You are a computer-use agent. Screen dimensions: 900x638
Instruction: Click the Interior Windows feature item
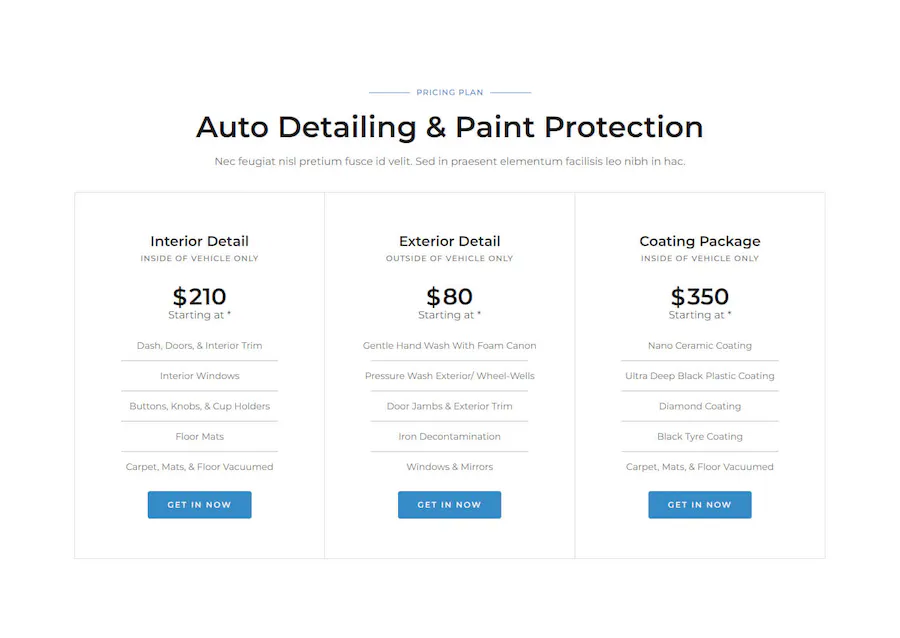click(x=199, y=376)
